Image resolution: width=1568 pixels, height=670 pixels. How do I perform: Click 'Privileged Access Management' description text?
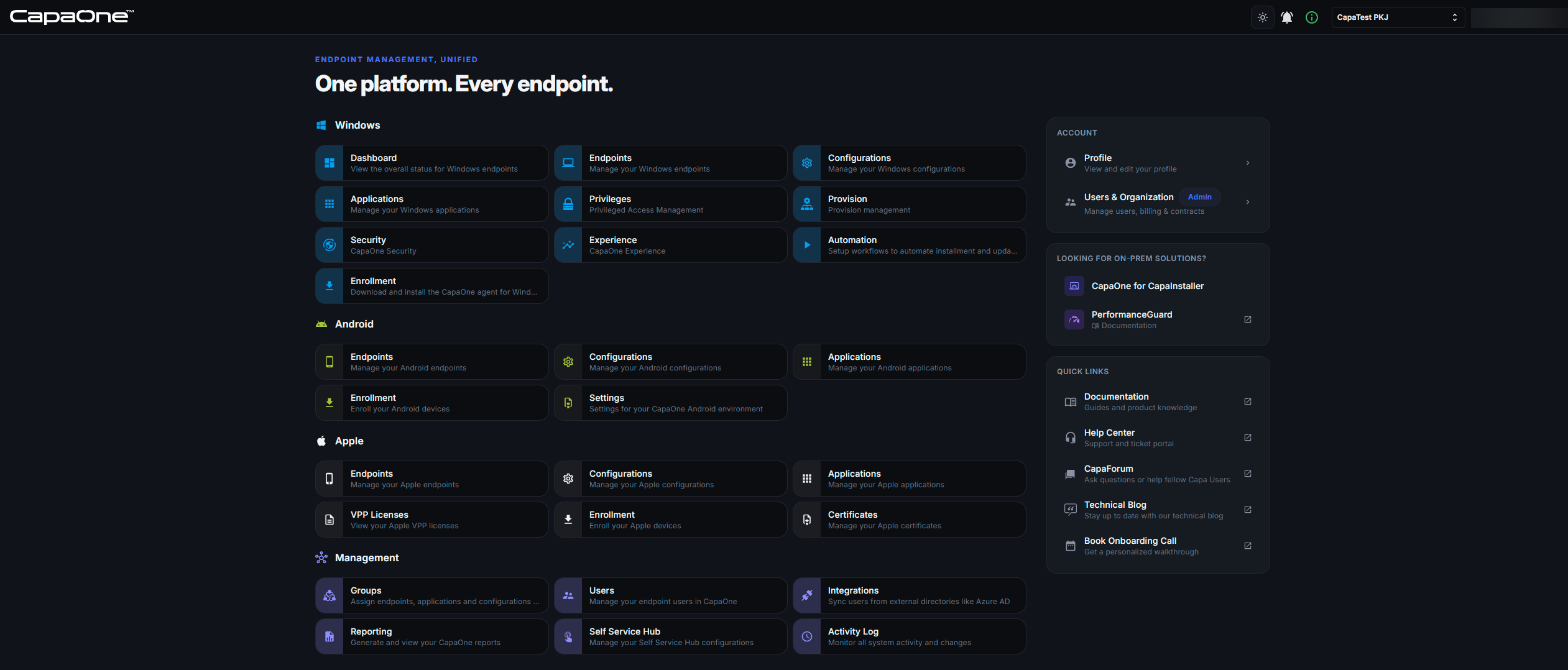[x=646, y=210]
